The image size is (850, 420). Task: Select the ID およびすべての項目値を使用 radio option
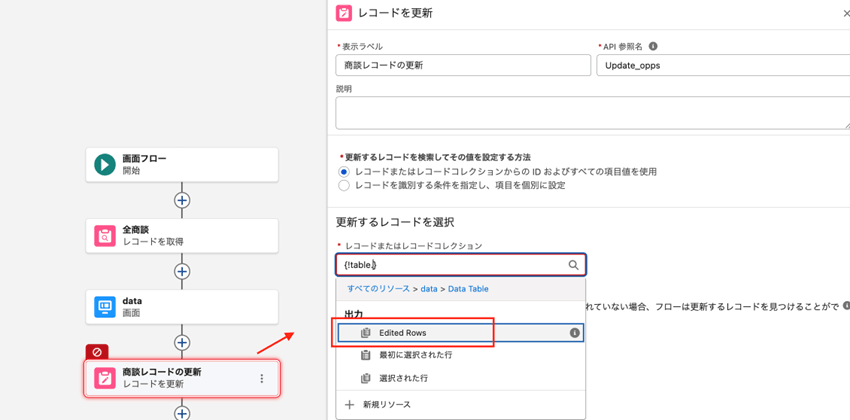pos(344,172)
